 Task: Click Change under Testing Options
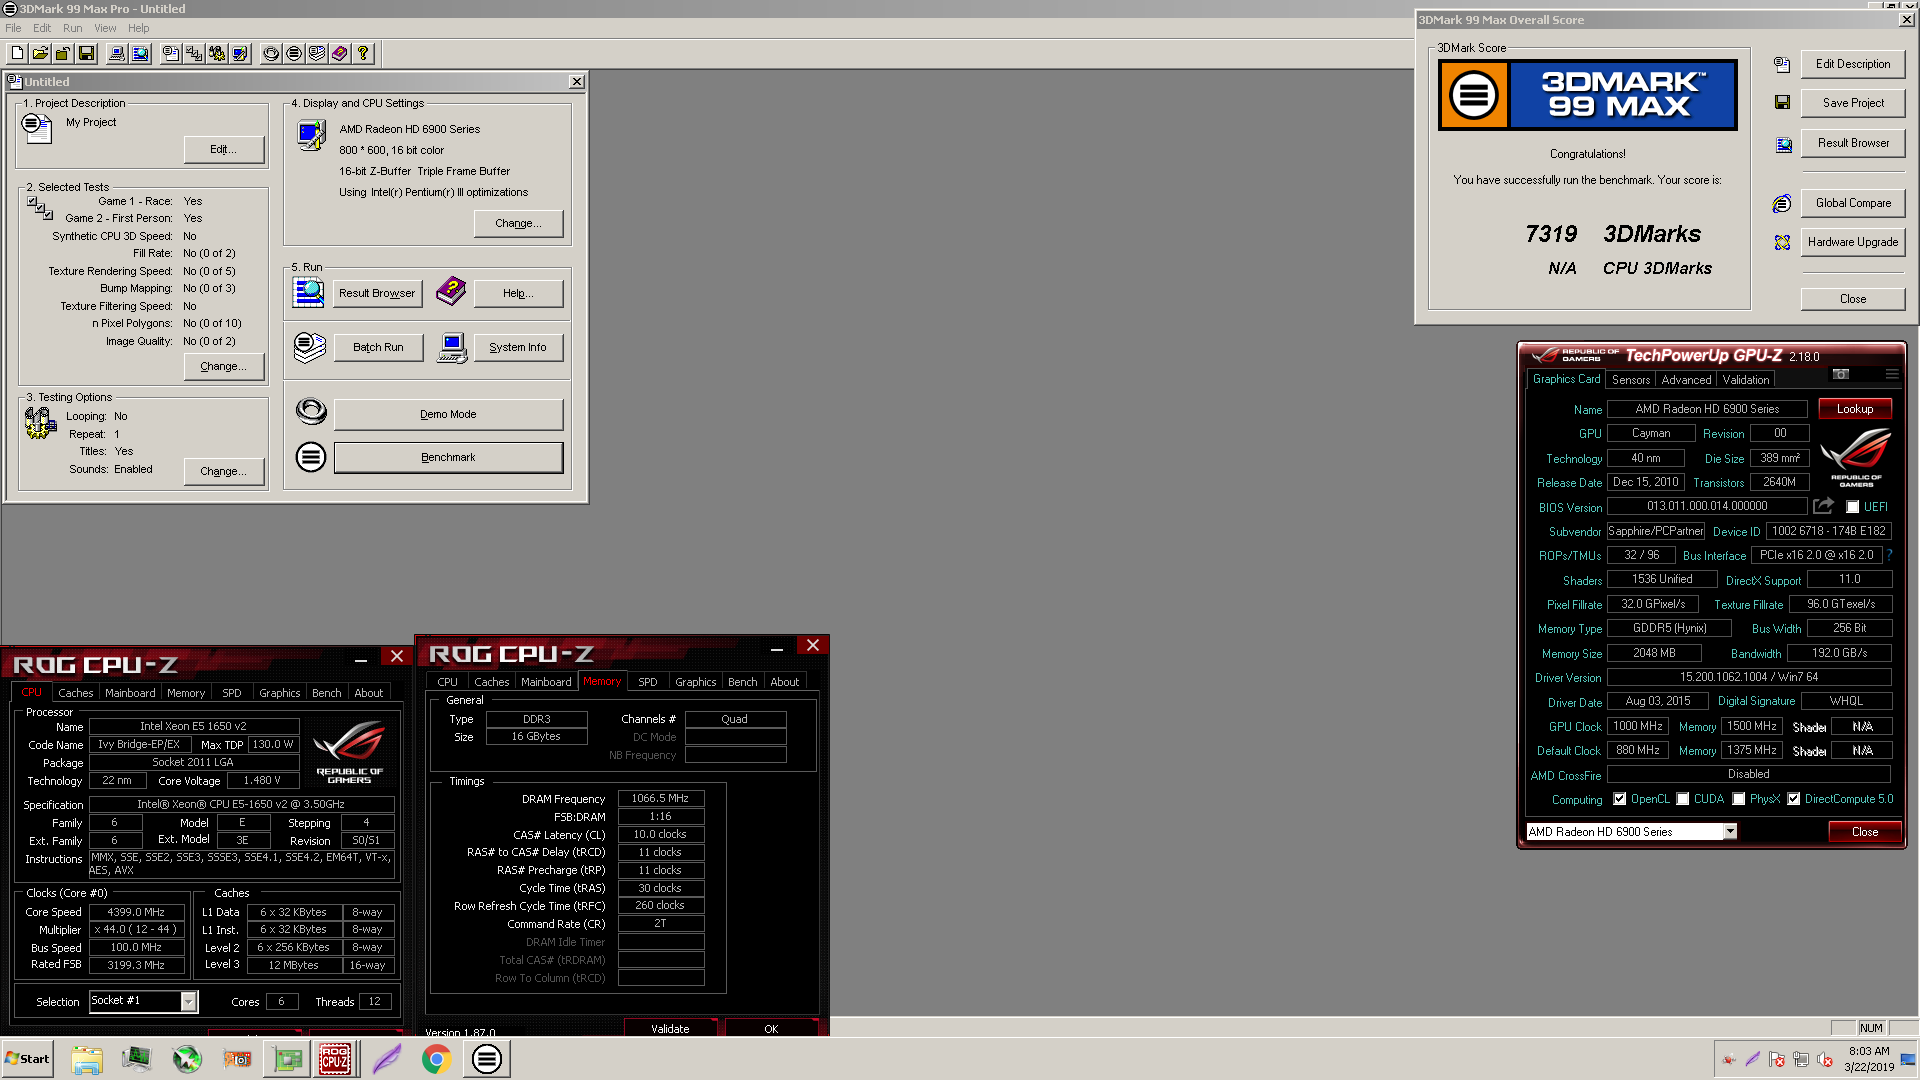point(224,471)
